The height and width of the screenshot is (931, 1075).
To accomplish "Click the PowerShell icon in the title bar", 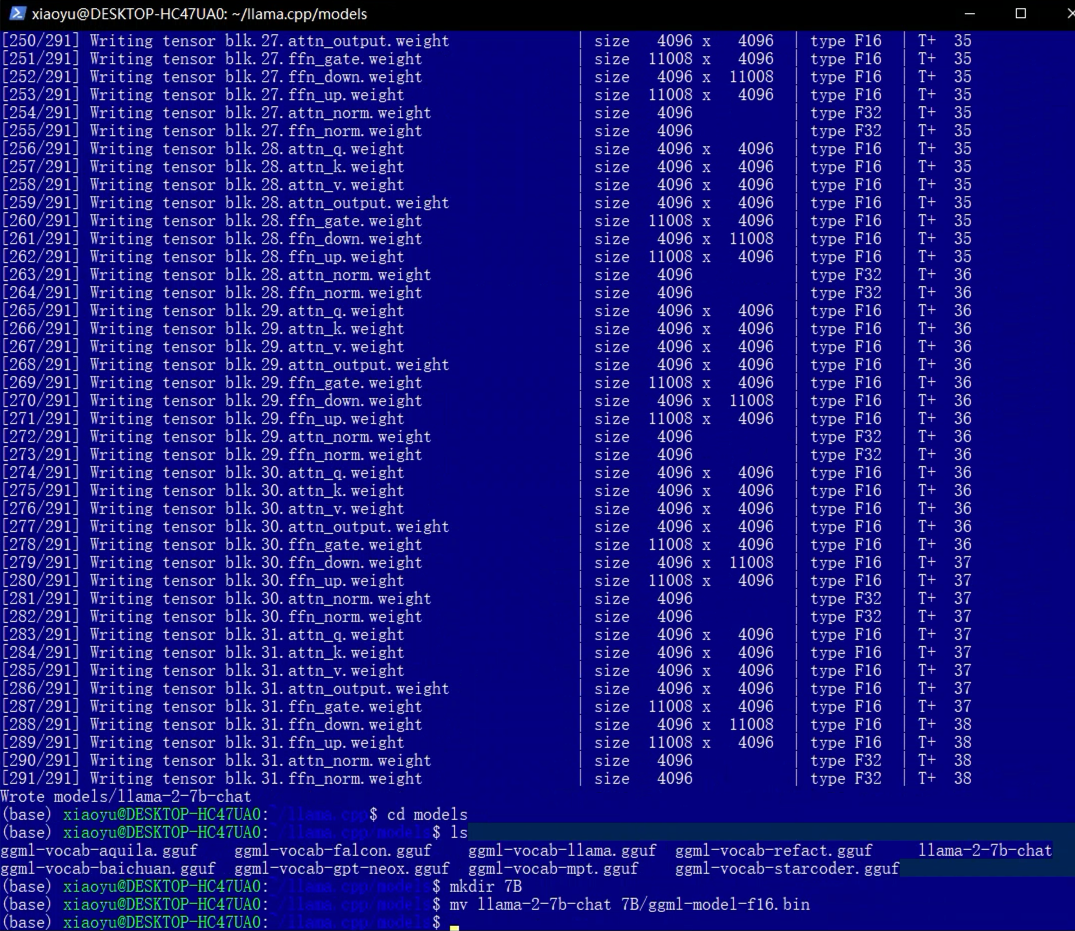I will tap(14, 14).
